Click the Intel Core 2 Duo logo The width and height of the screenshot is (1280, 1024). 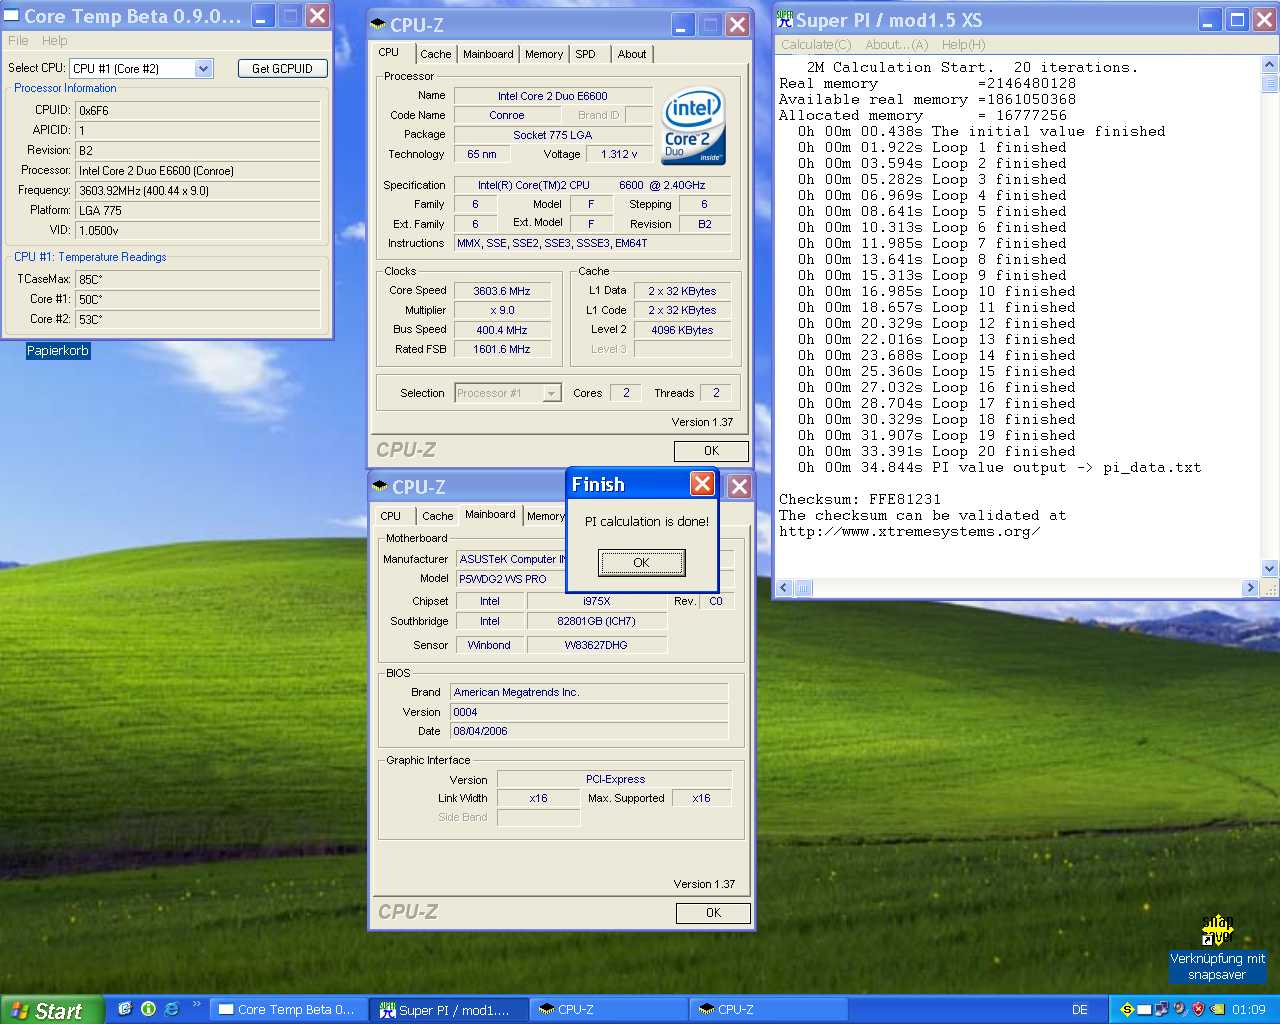tap(693, 126)
